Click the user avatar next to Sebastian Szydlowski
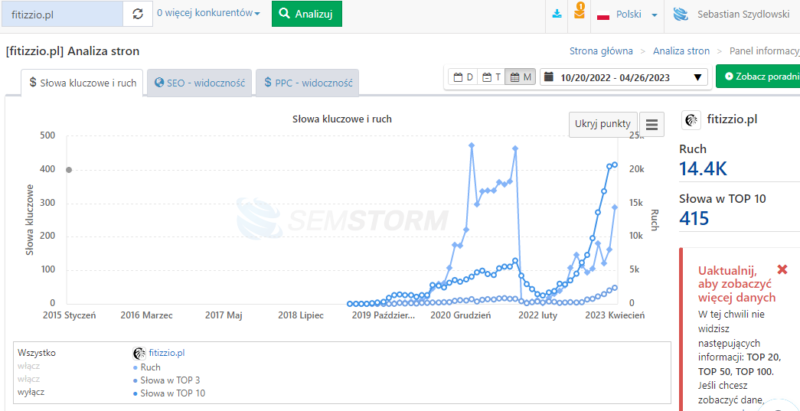The width and height of the screenshot is (800, 411). point(681,16)
